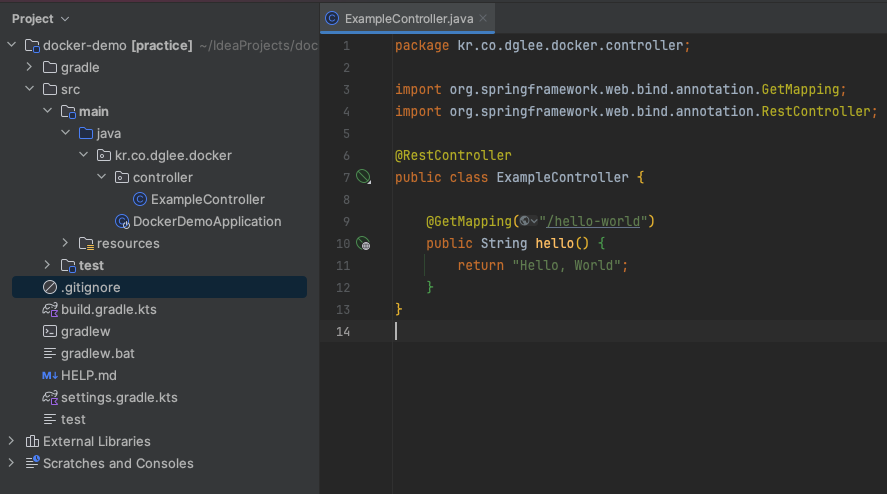Select build.gradle.kts file

pyautogui.click(x=109, y=310)
